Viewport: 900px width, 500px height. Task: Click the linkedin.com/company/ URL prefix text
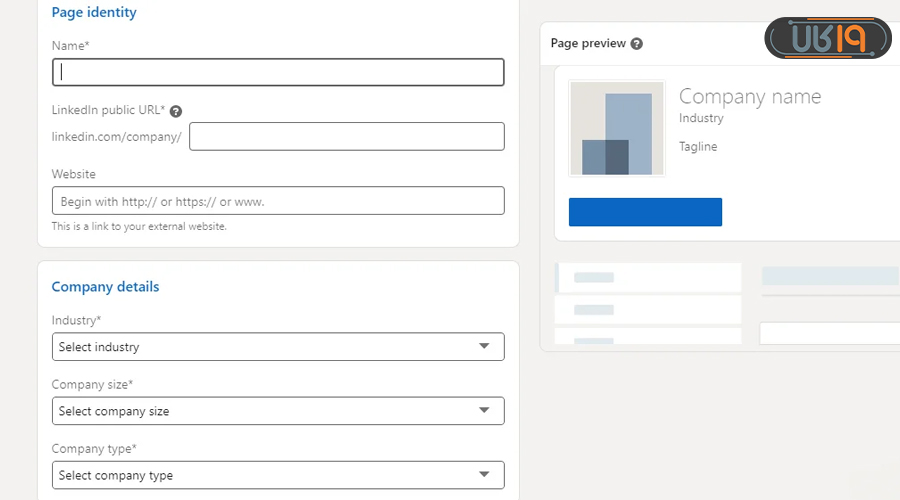[x=117, y=137]
